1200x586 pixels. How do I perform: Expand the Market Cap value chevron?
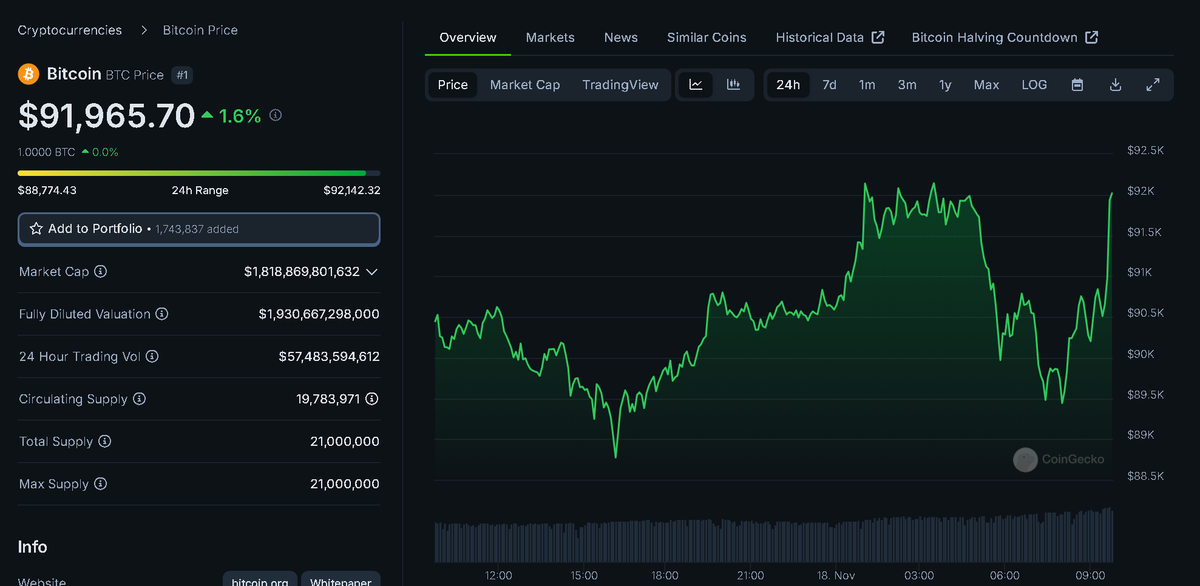pyautogui.click(x=372, y=272)
